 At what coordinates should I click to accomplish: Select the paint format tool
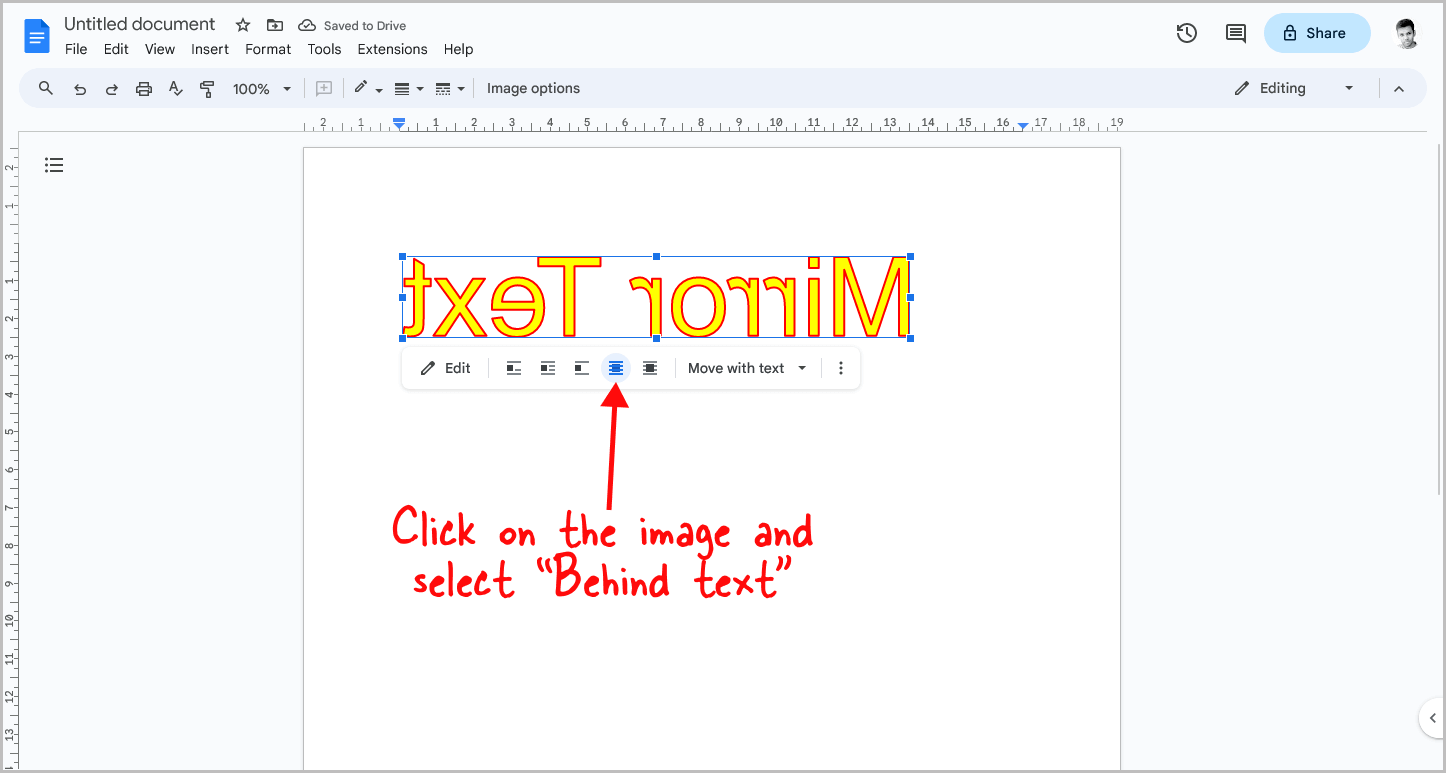pyautogui.click(x=207, y=88)
